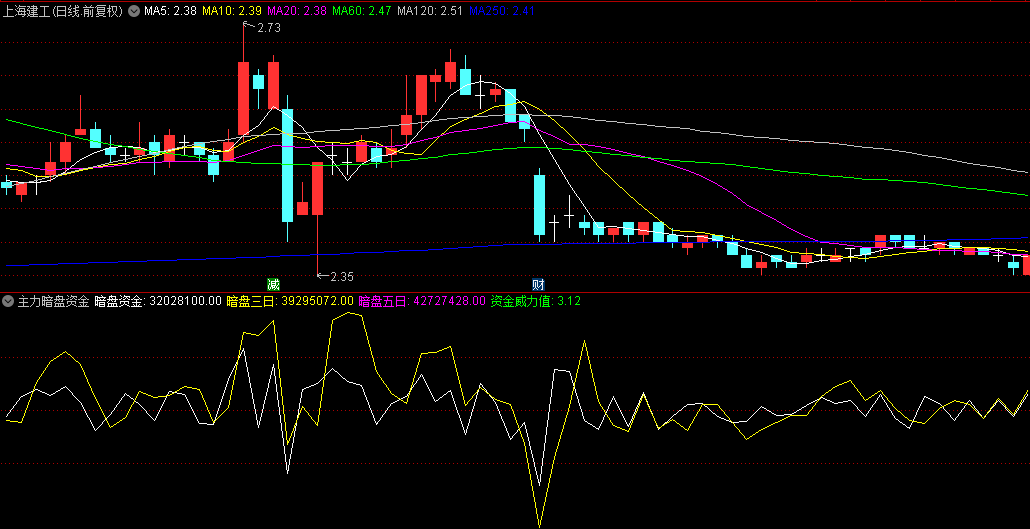Expand the 主力暗盘资金 indicator dropdown arrow
This screenshot has width=1030, height=529.
9,302
